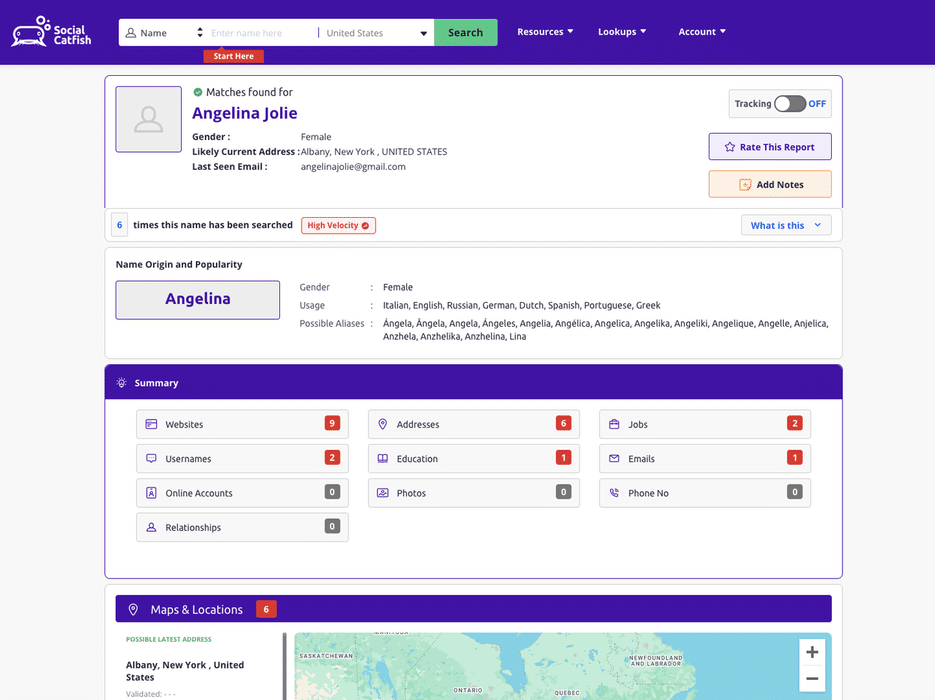Viewport: 935px width, 700px height.
Task: Open the United States country dropdown
Action: pos(376,33)
